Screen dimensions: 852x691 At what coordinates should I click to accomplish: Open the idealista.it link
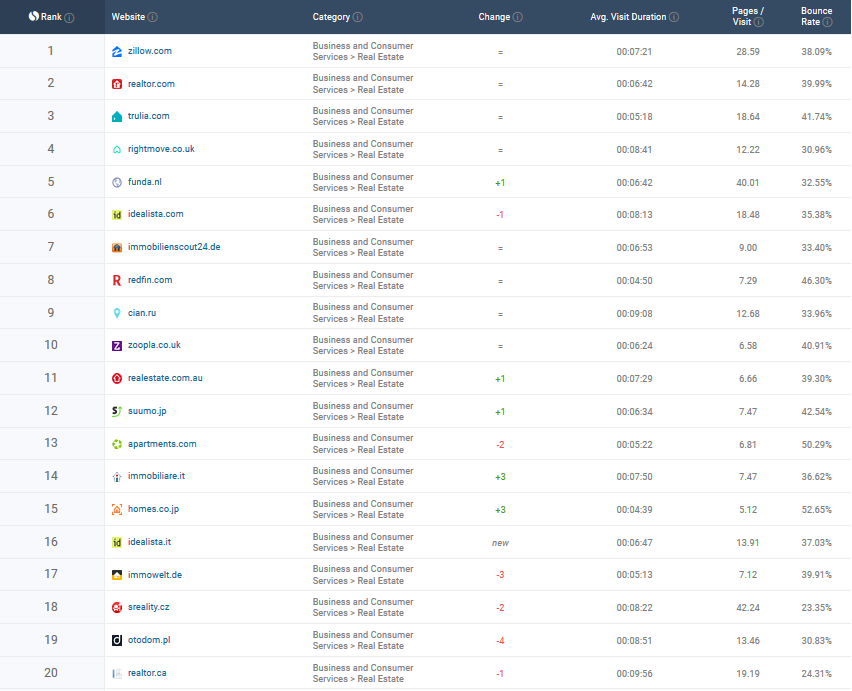(x=149, y=542)
